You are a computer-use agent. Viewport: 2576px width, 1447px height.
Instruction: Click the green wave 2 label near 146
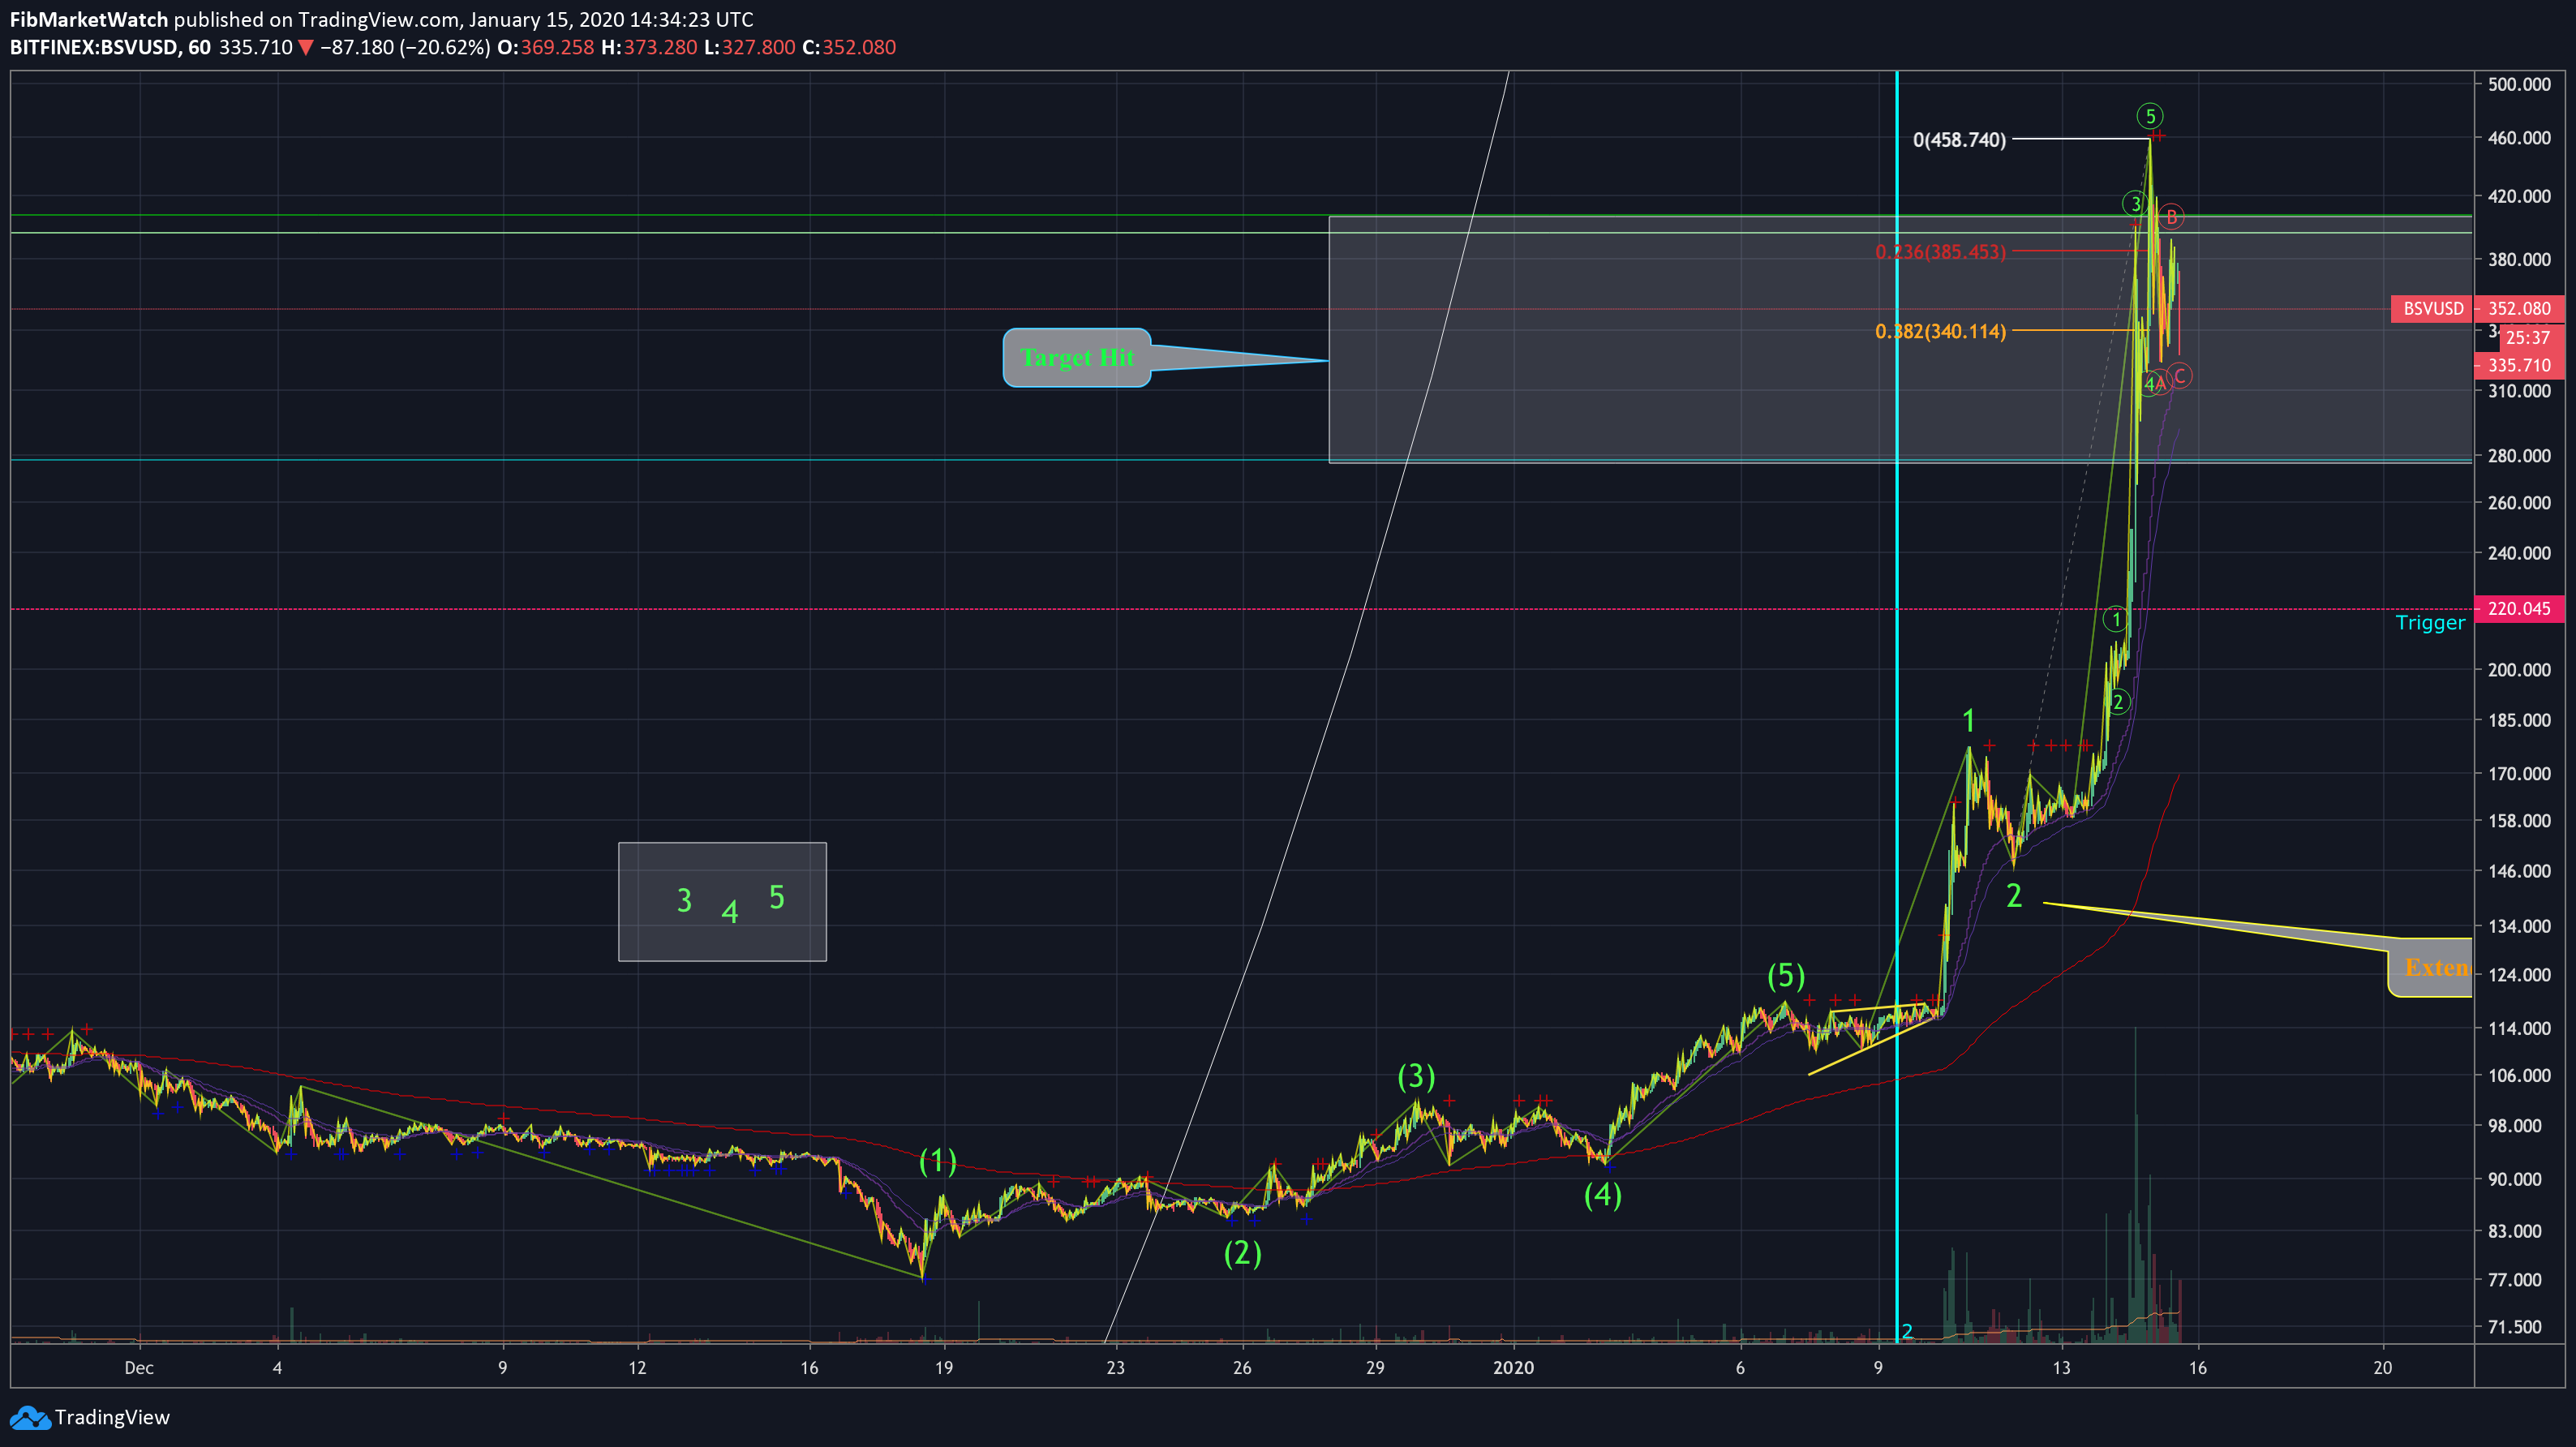click(x=2014, y=895)
